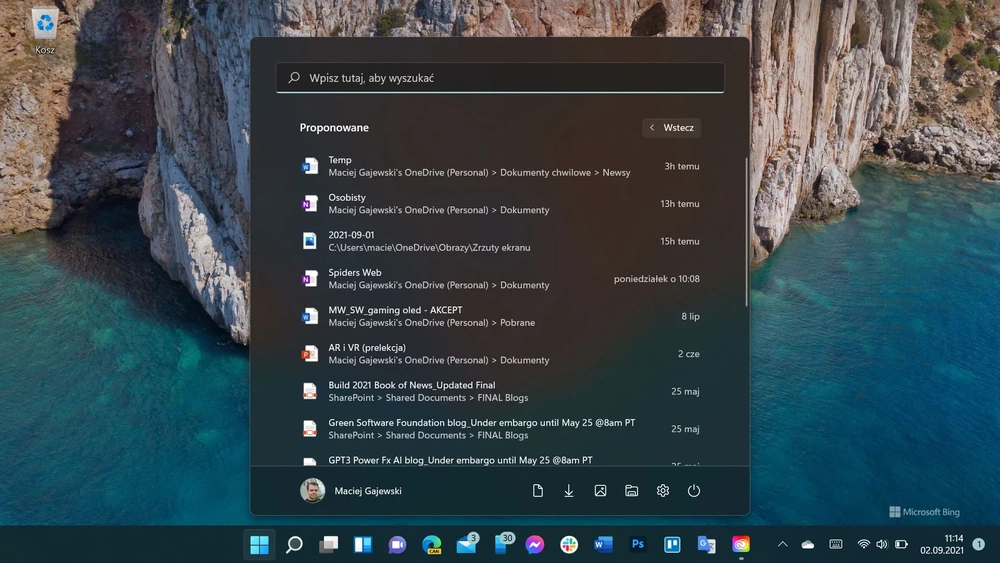Open Documents folder icon in Start footer

pyautogui.click(x=538, y=490)
